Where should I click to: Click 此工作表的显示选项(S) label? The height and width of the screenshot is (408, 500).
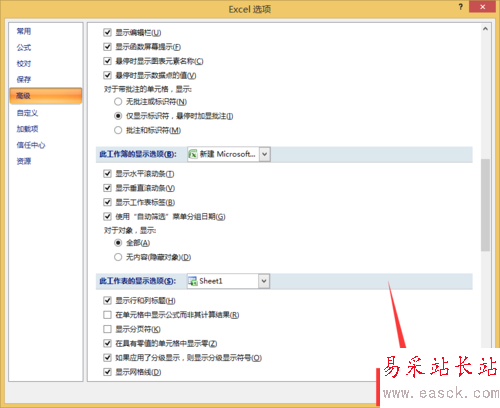[138, 281]
